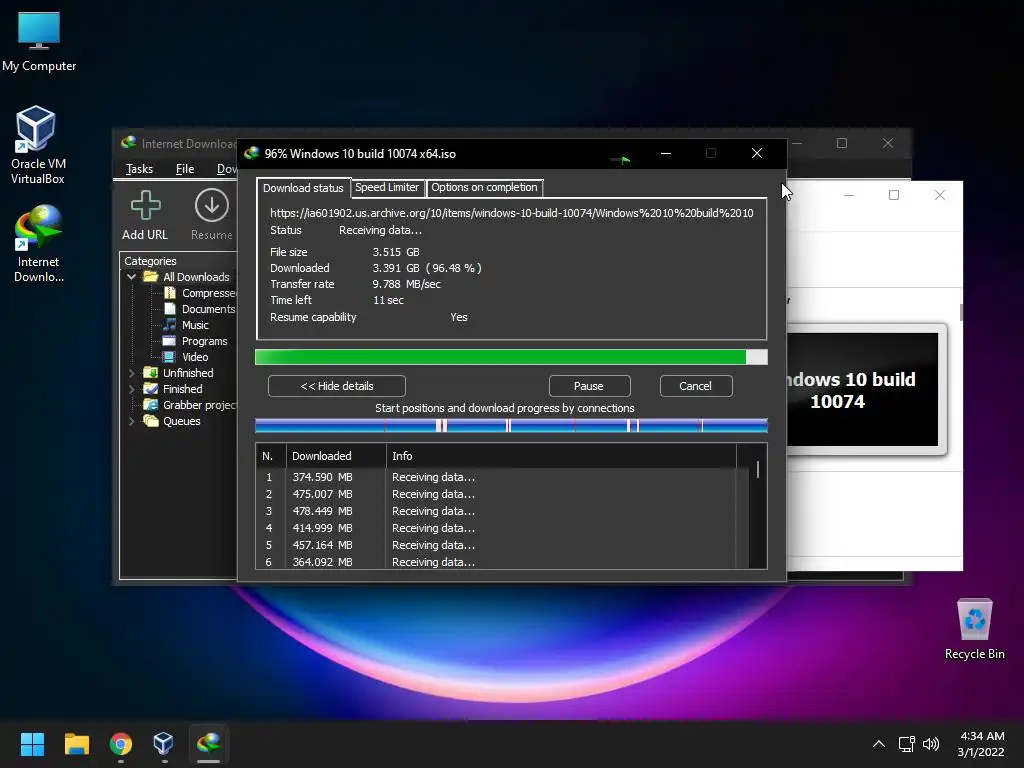Select Compressed category in tree
1024x768 pixels.
(202, 293)
